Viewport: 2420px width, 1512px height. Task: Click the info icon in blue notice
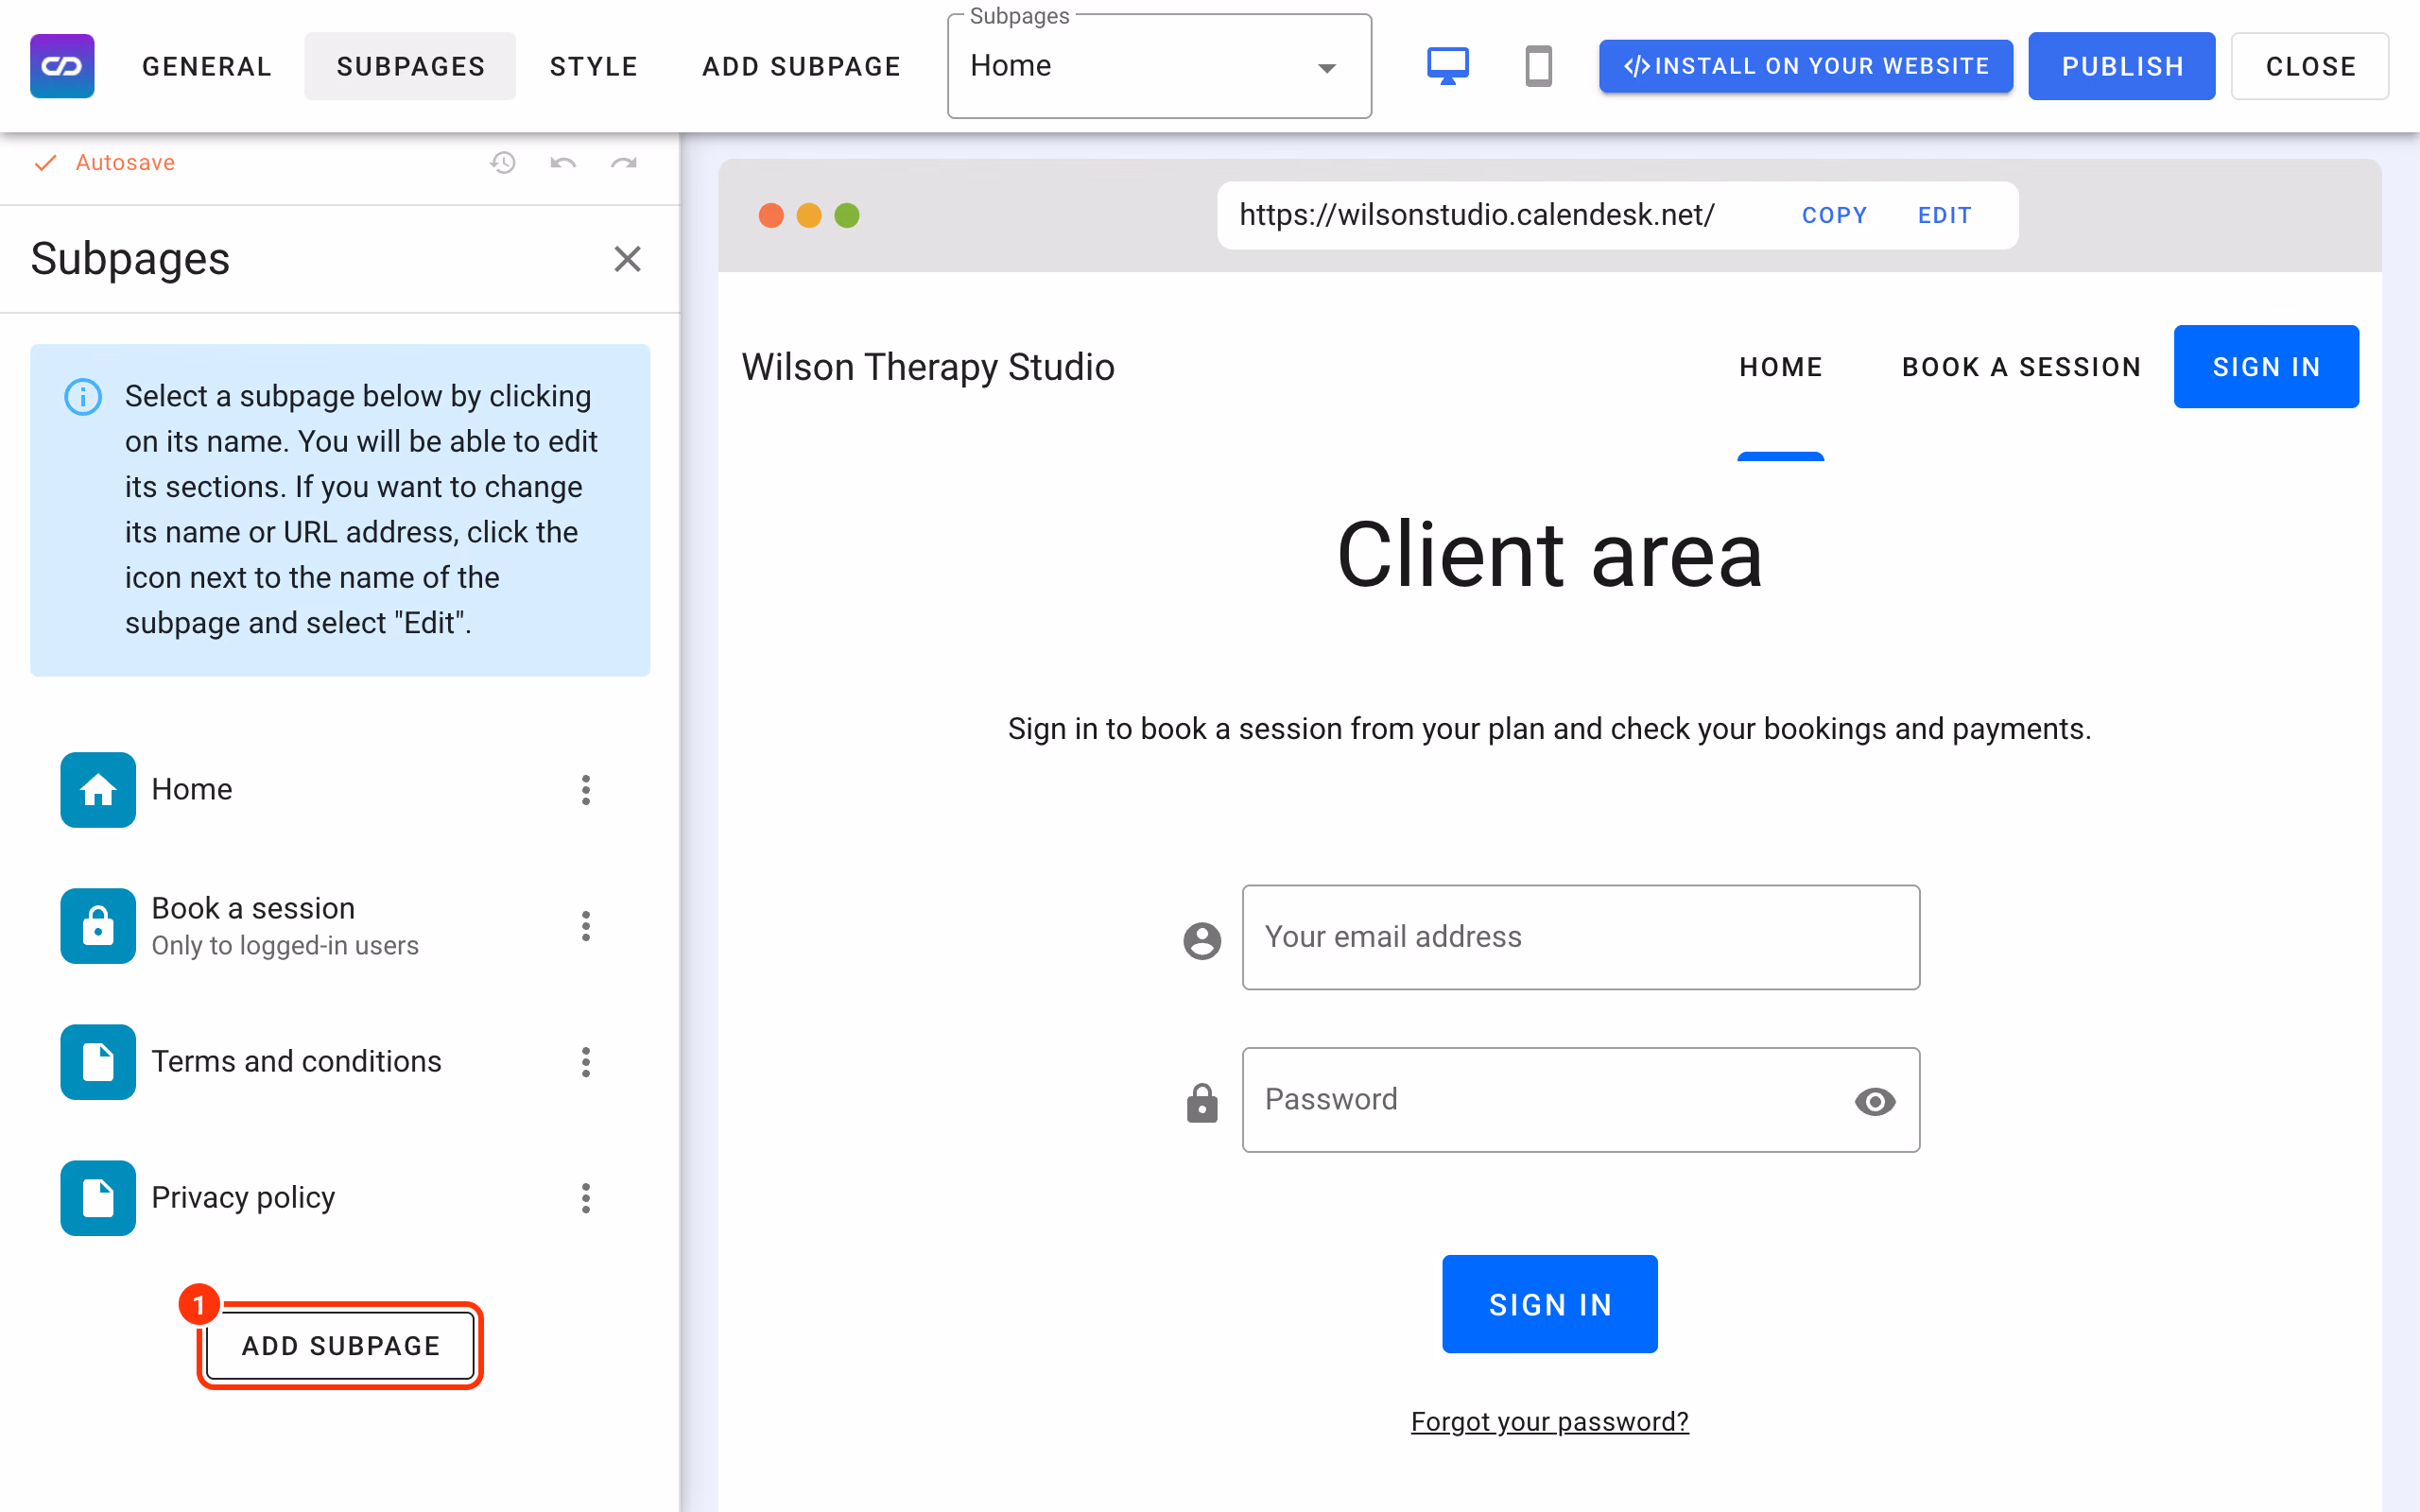click(x=83, y=397)
